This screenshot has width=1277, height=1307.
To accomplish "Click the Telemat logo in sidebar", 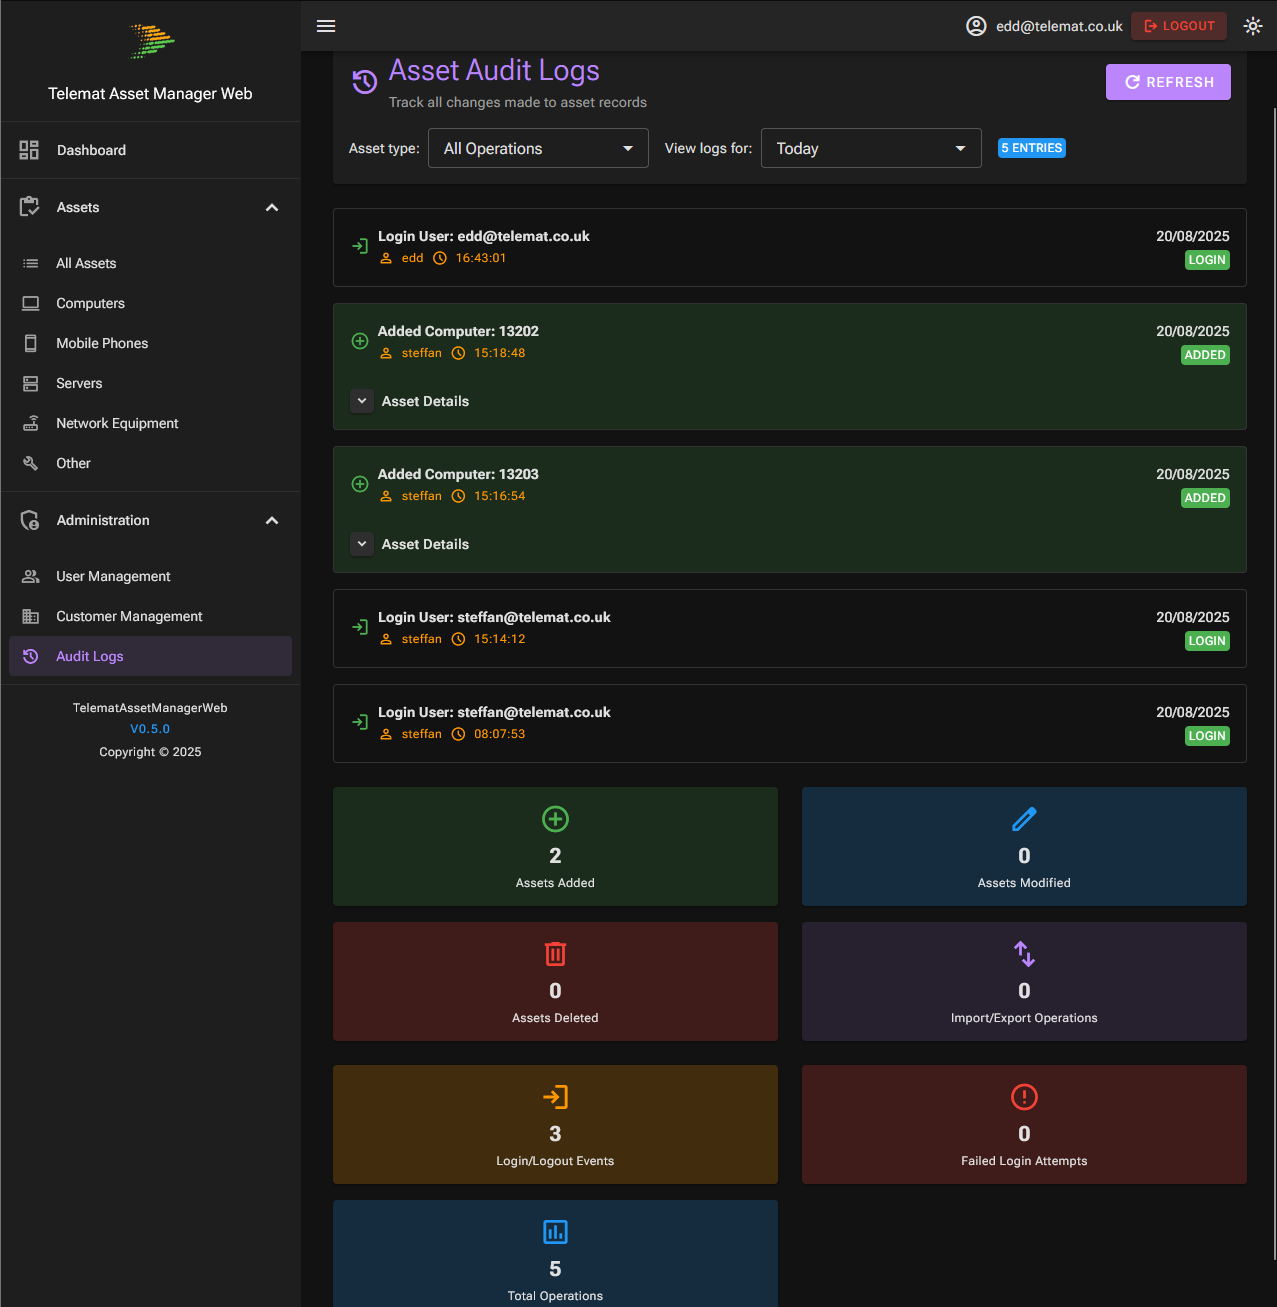I will coord(151,41).
